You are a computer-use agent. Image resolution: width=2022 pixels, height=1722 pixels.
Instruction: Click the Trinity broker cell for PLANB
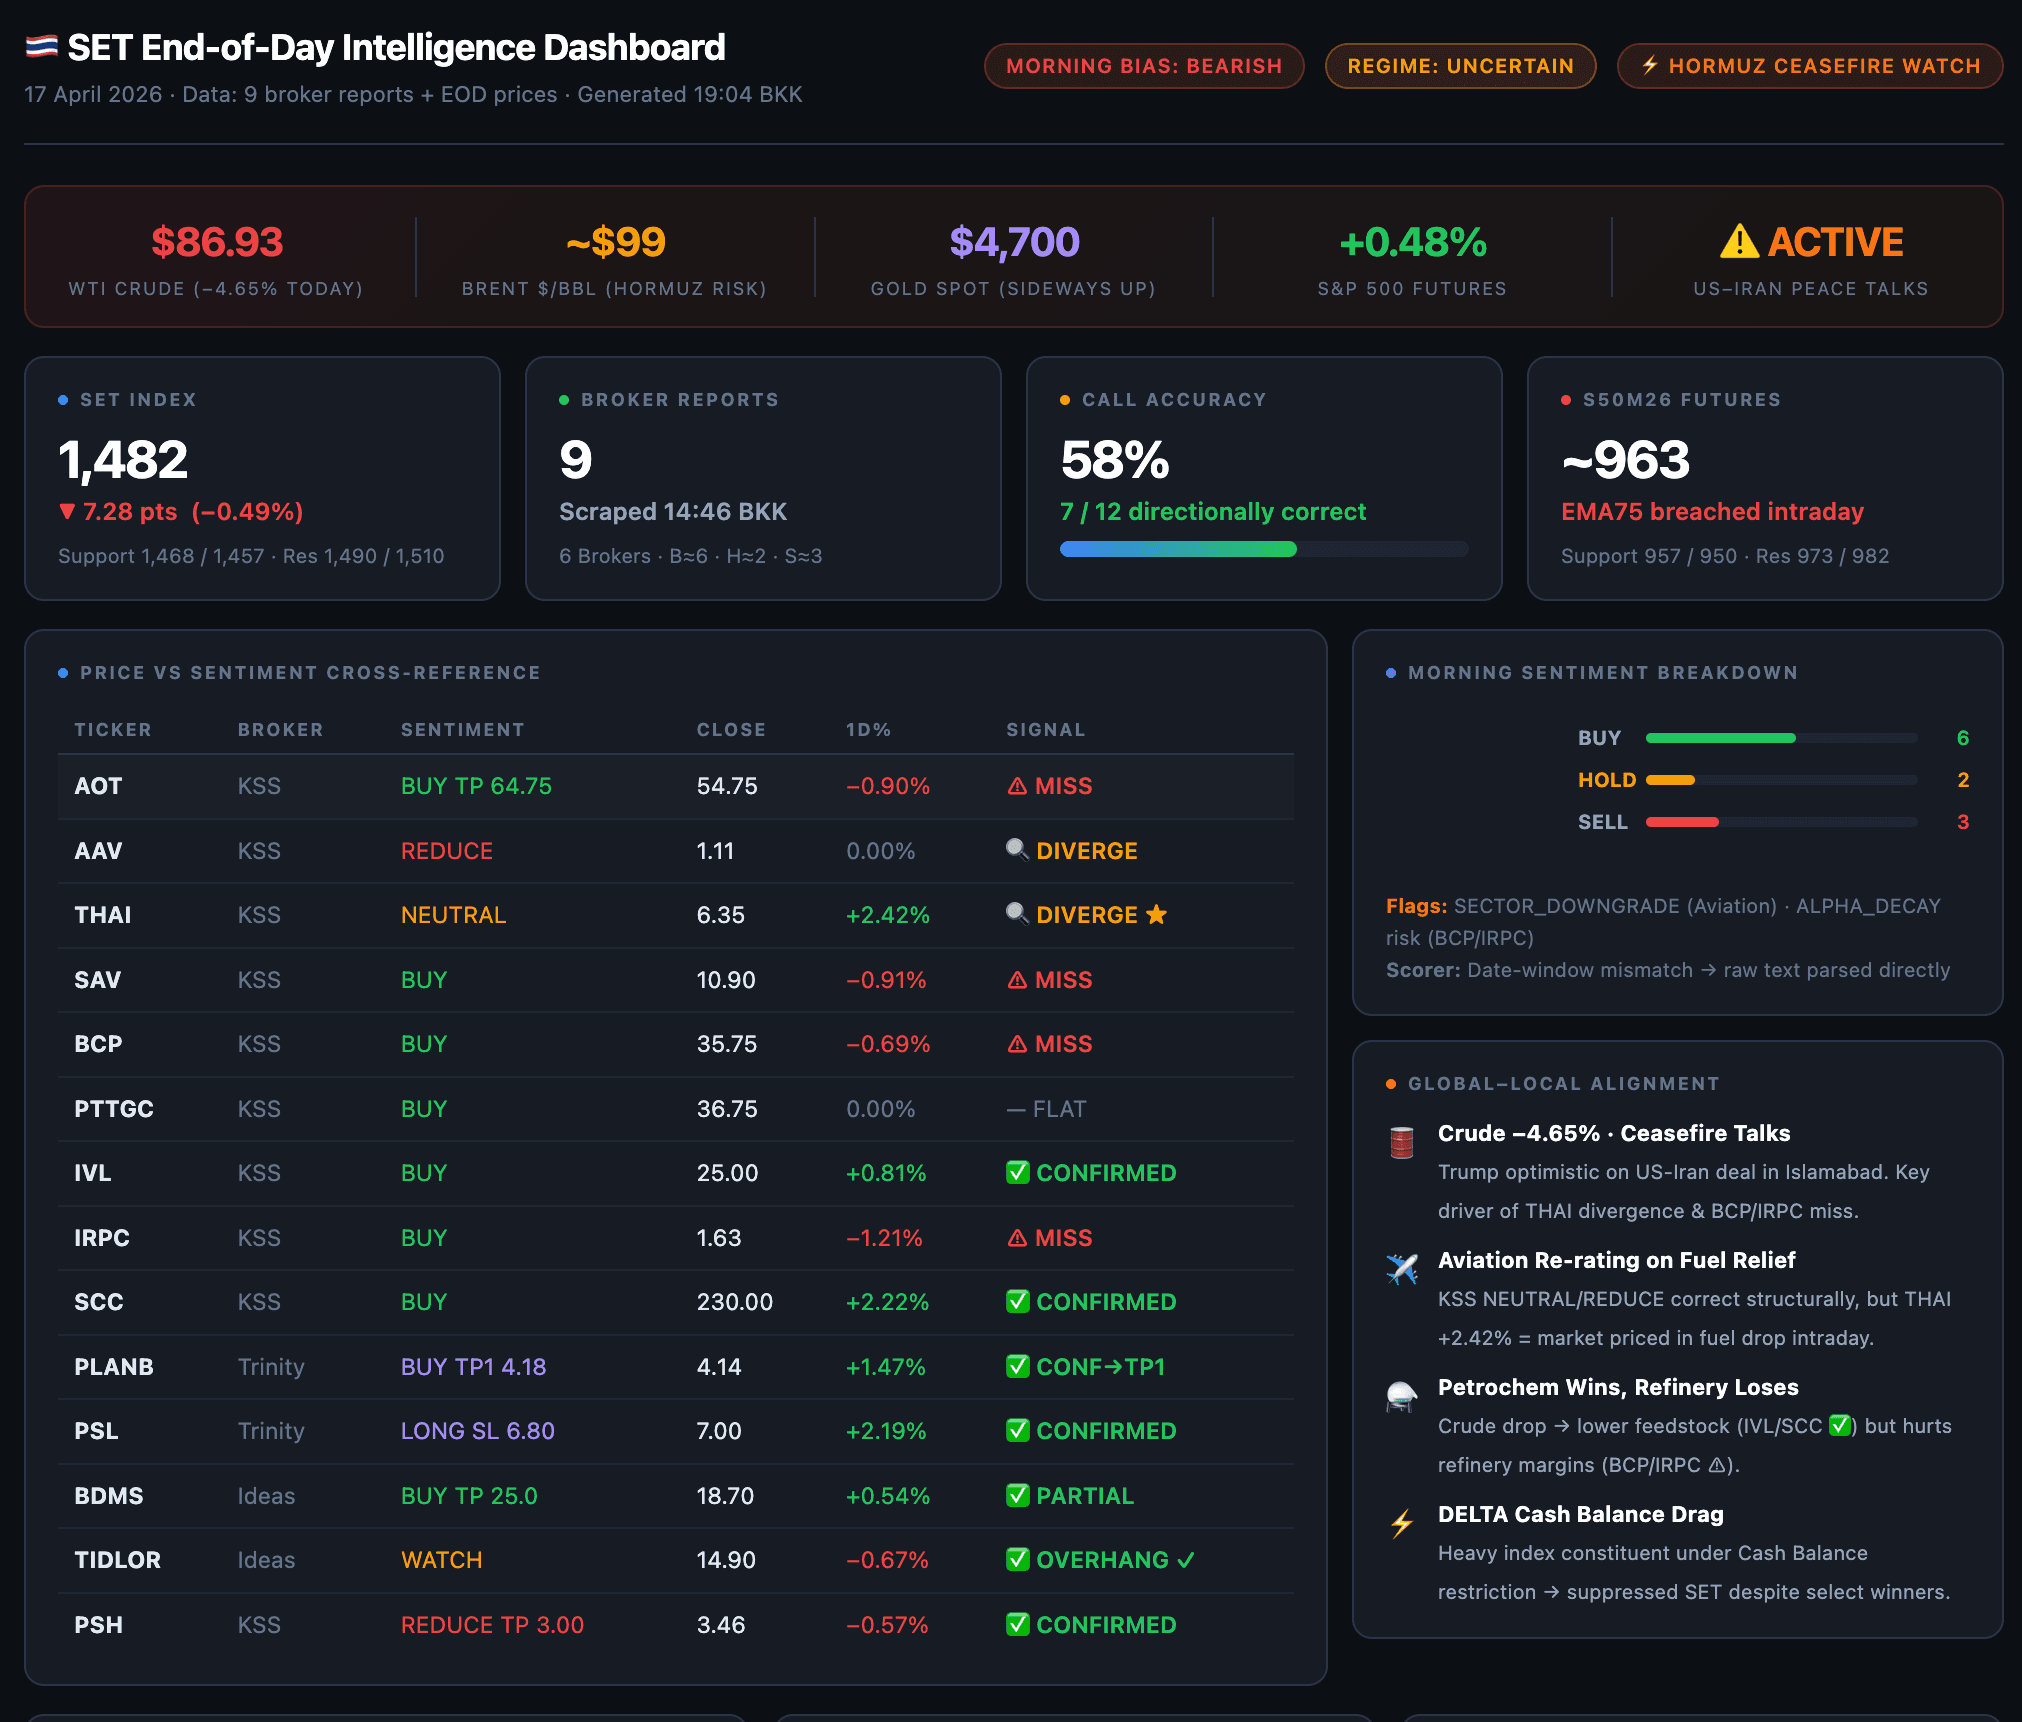click(x=271, y=1367)
